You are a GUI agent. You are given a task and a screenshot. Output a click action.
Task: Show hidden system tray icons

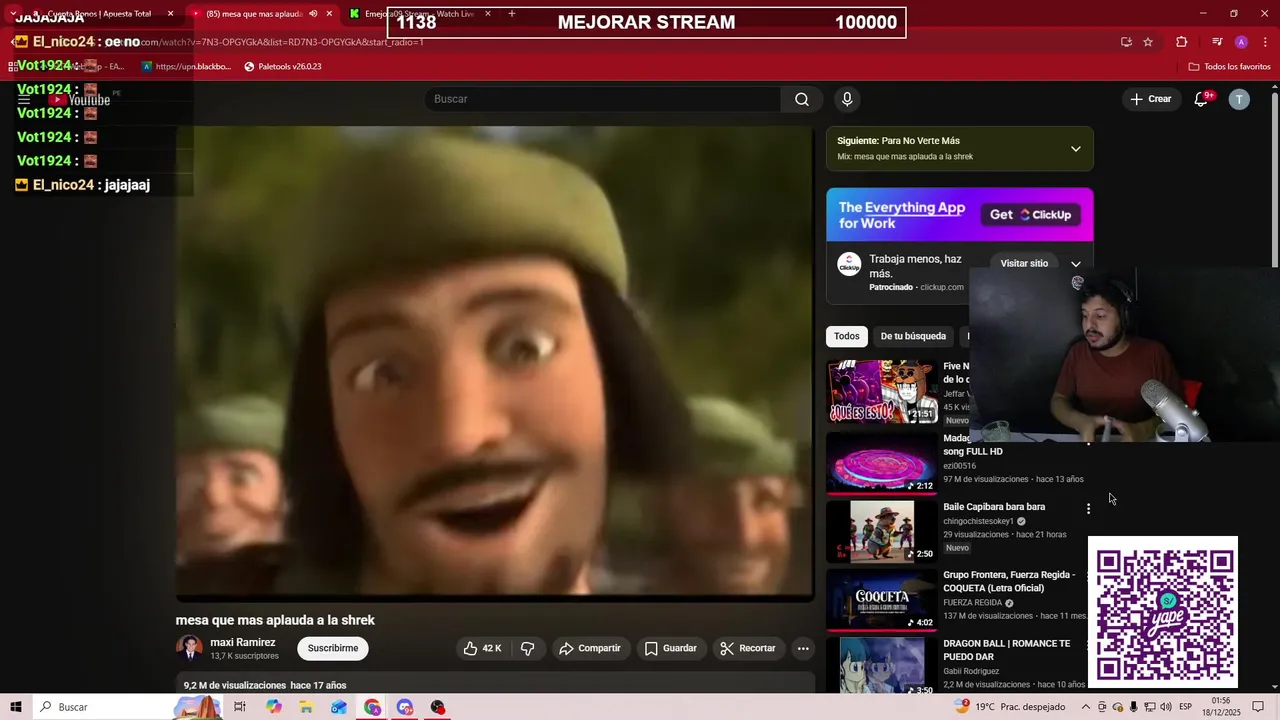point(1086,707)
